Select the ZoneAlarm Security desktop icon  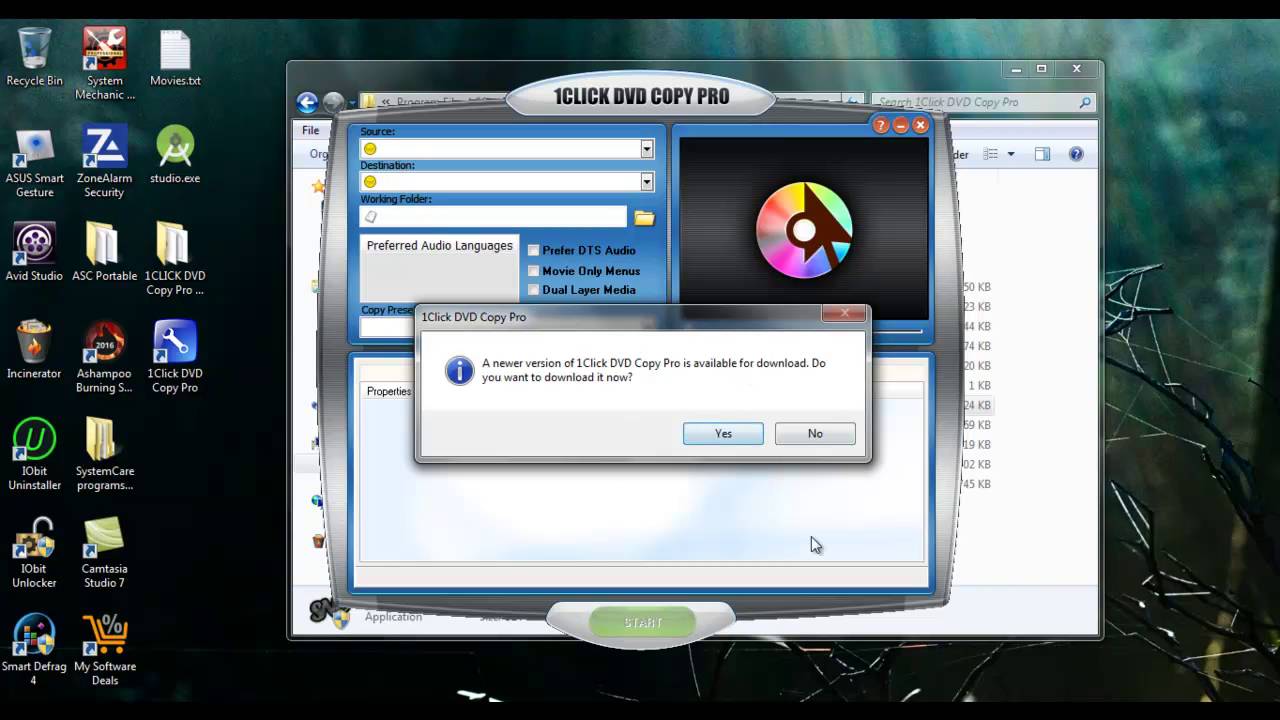tap(104, 162)
